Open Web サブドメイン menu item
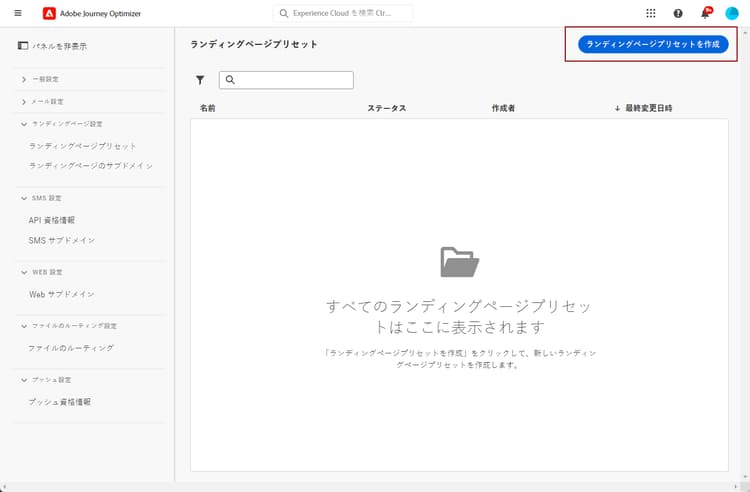Screen dimensions: 750x492 pyautogui.click(x=61, y=295)
